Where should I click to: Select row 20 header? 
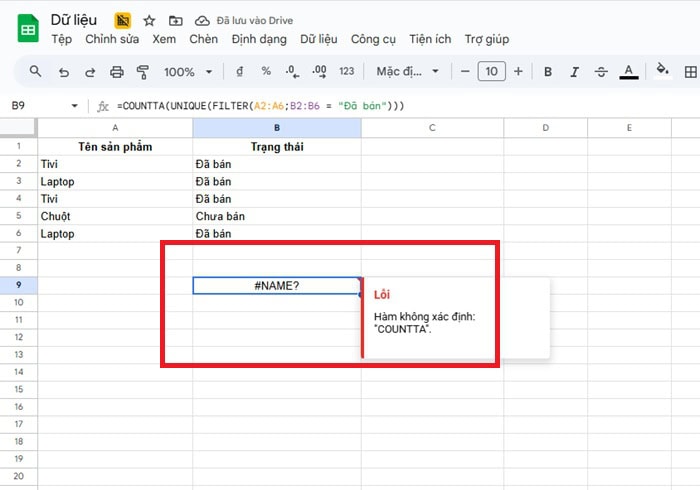point(18,476)
